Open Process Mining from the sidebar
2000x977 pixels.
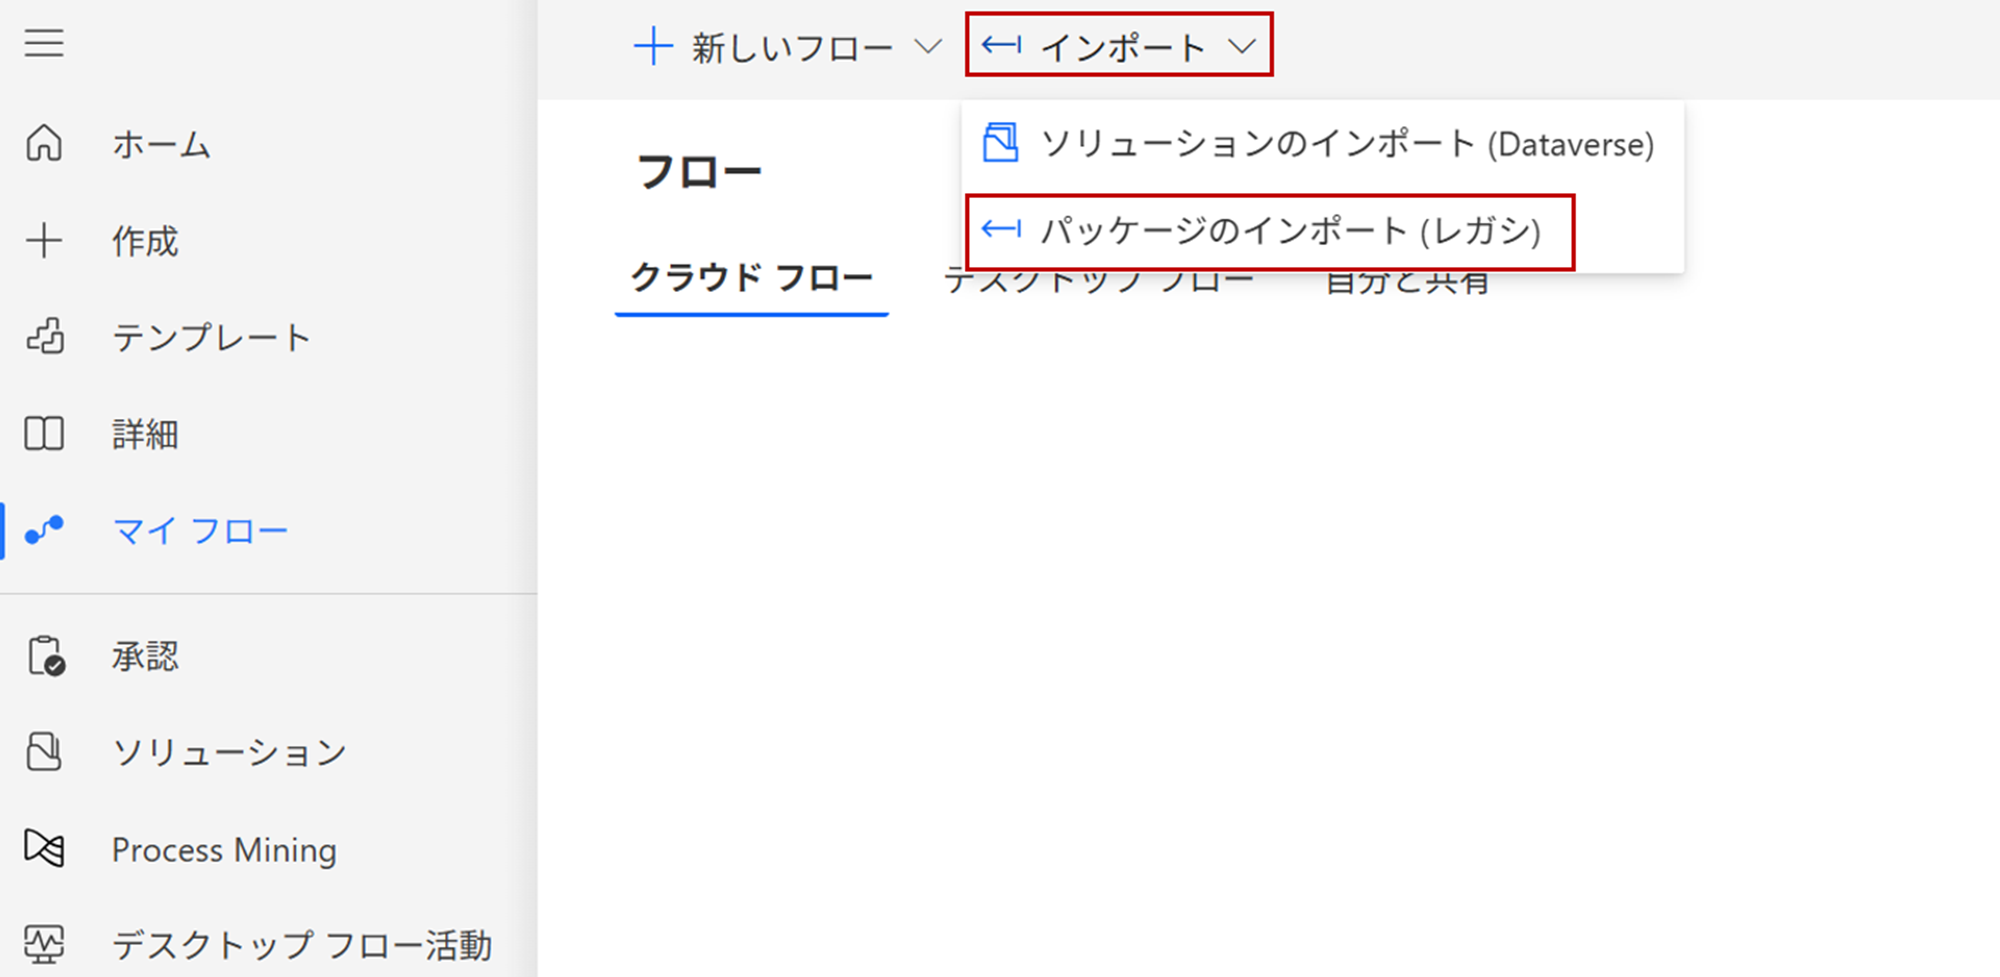coord(224,850)
